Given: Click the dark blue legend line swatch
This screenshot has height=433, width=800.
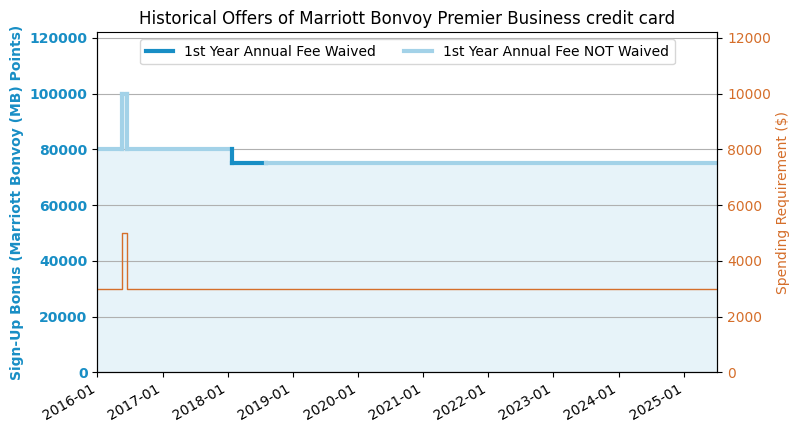Looking at the screenshot, I should [x=159, y=51].
